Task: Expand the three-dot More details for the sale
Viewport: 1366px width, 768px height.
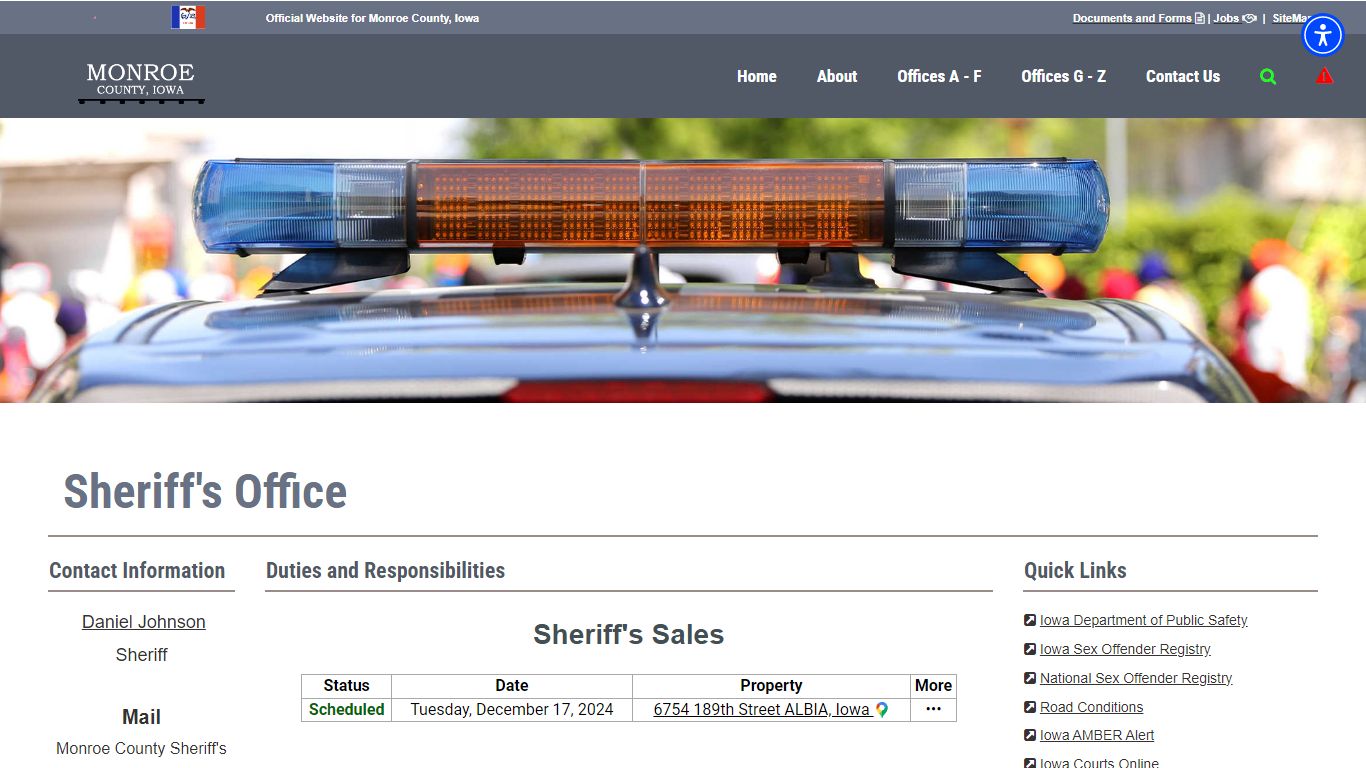Action: (x=933, y=709)
